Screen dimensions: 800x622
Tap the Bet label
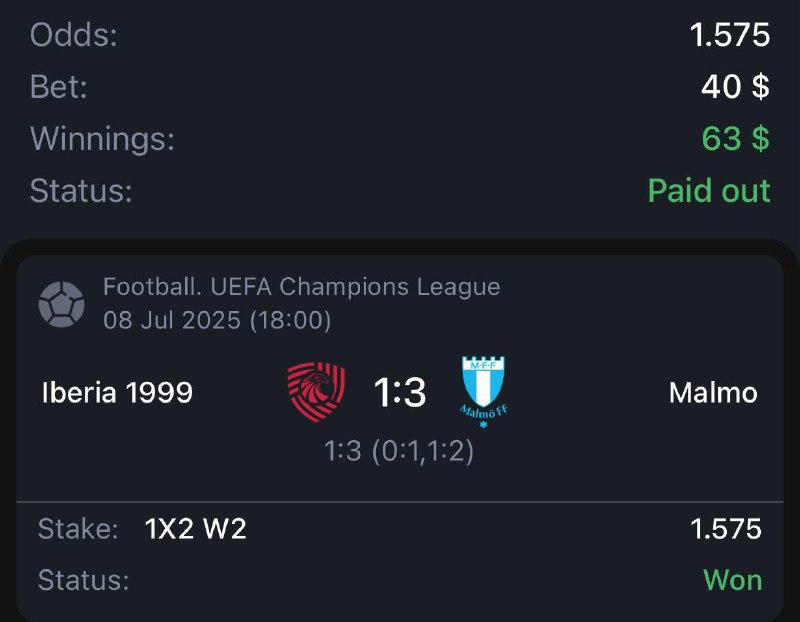pos(59,87)
